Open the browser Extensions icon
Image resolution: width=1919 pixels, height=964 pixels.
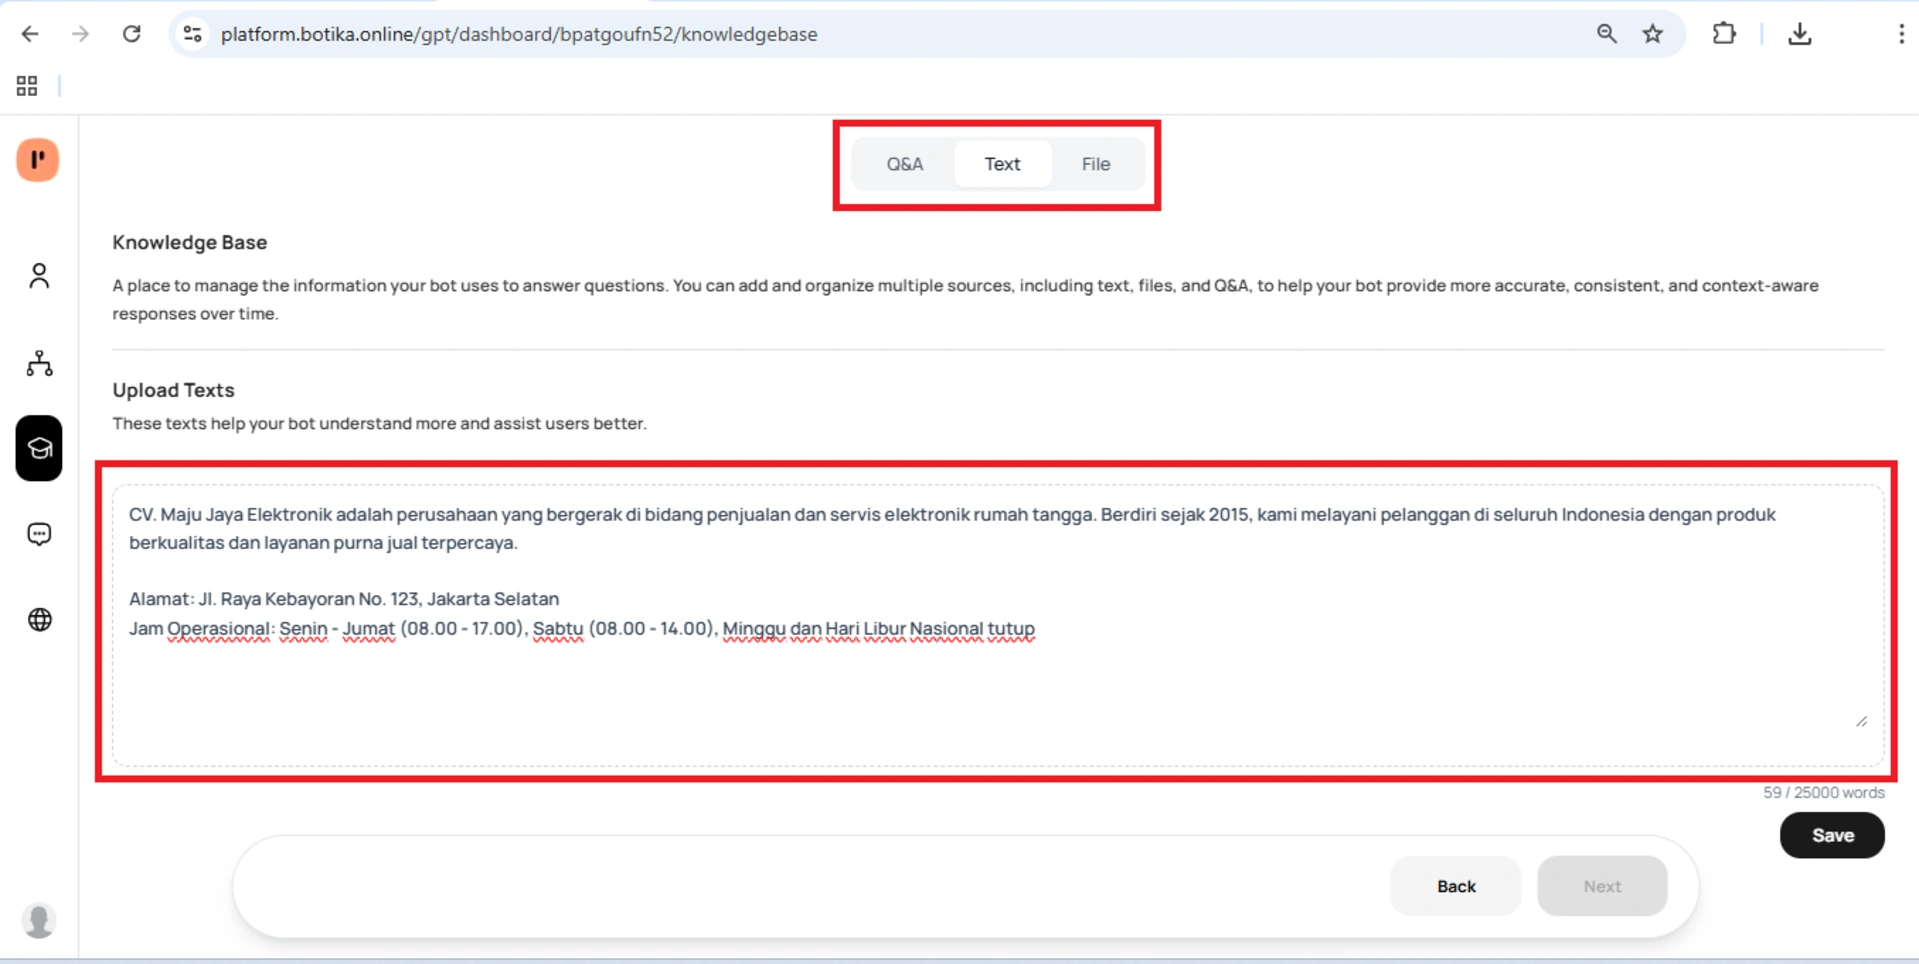pos(1725,33)
